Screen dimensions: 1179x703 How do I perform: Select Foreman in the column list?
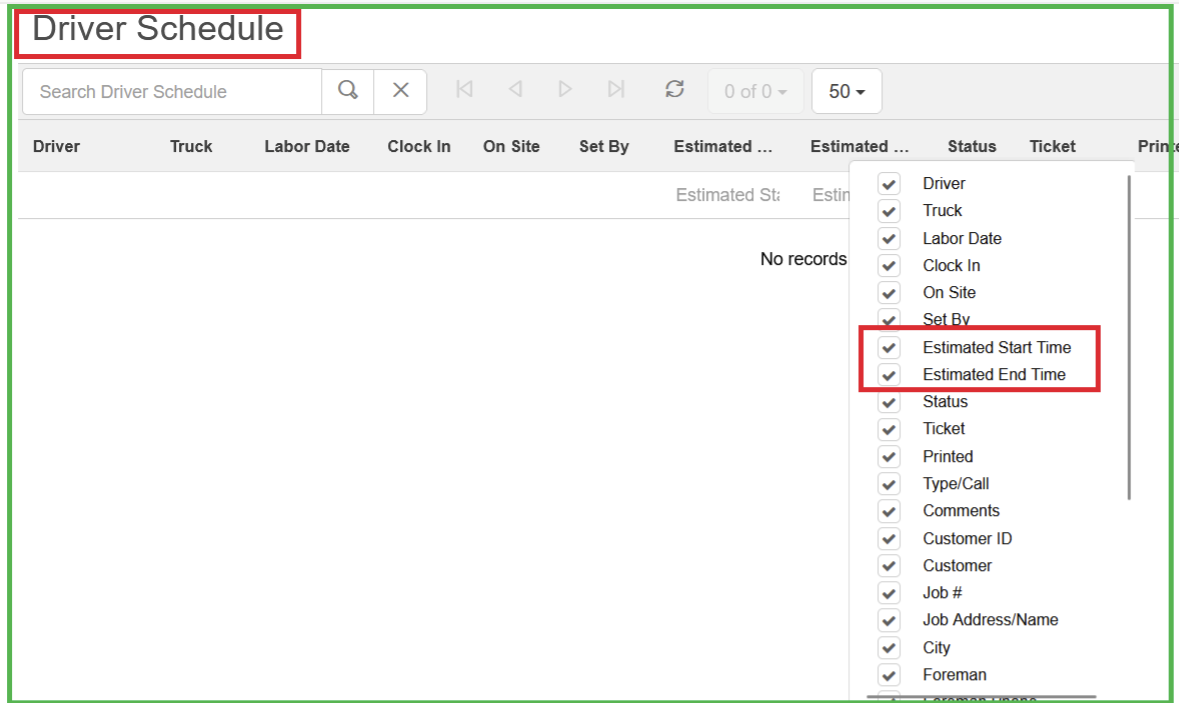[x=954, y=675]
